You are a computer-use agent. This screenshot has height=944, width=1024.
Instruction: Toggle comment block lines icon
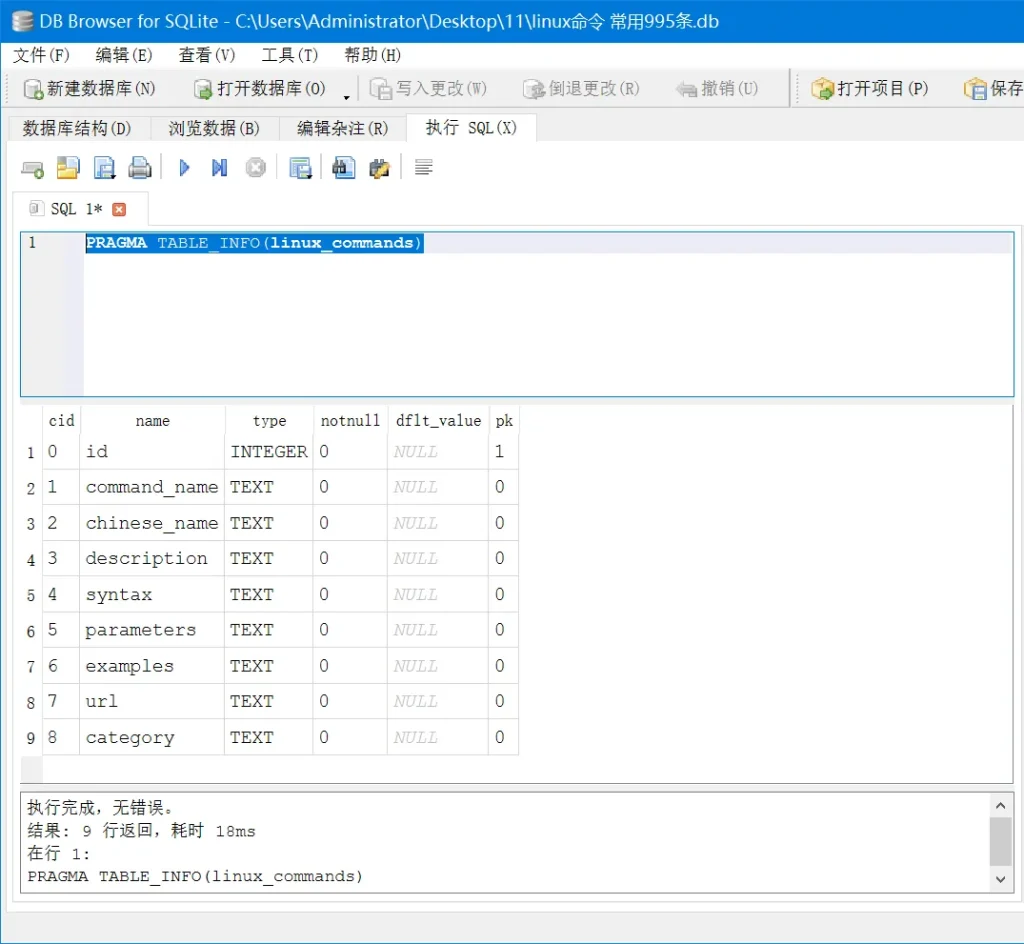423,168
